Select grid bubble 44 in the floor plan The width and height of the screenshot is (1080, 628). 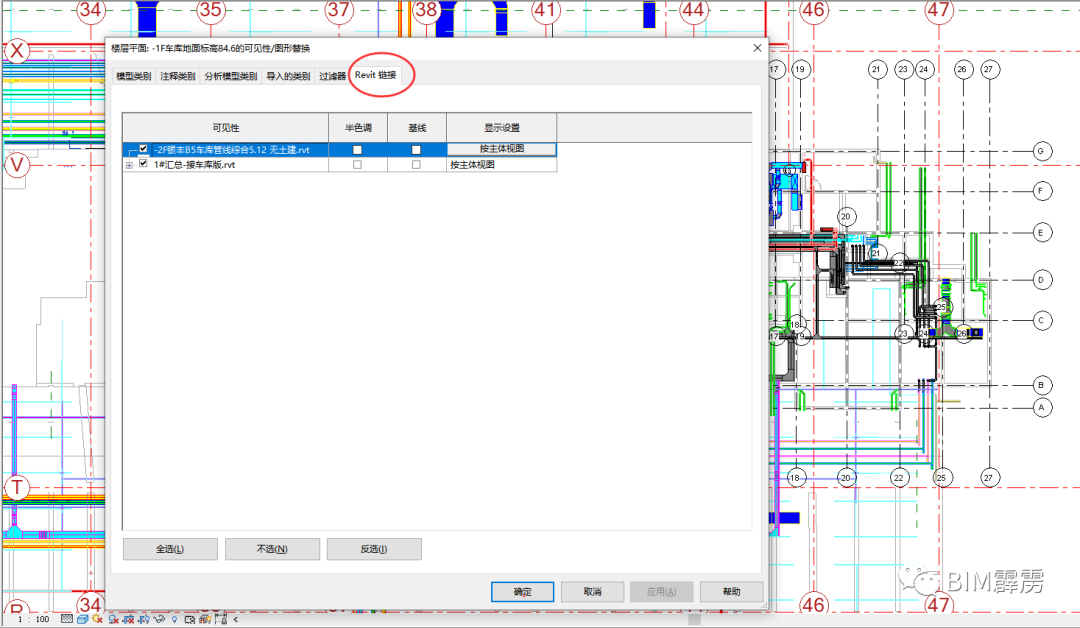(x=693, y=10)
